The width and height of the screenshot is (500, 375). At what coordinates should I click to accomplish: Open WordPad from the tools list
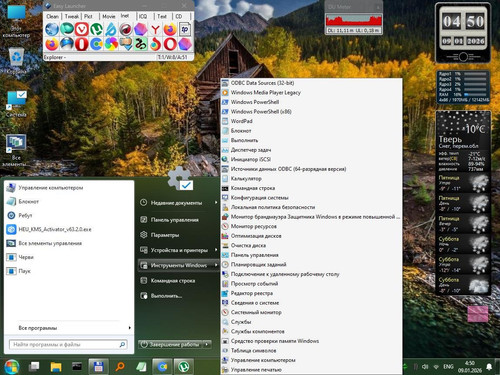pyautogui.click(x=311, y=121)
